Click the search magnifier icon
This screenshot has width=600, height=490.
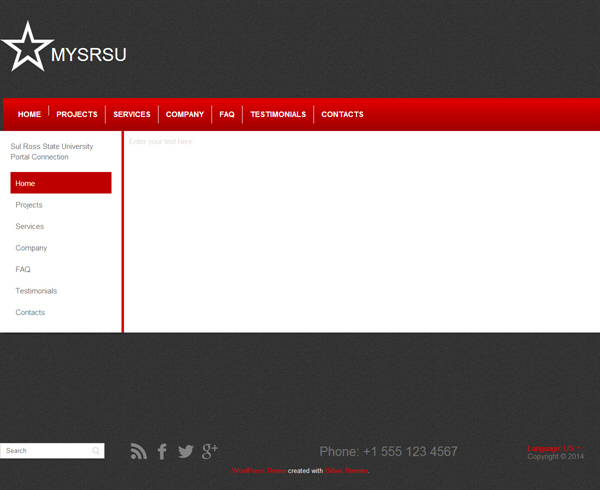coord(96,451)
